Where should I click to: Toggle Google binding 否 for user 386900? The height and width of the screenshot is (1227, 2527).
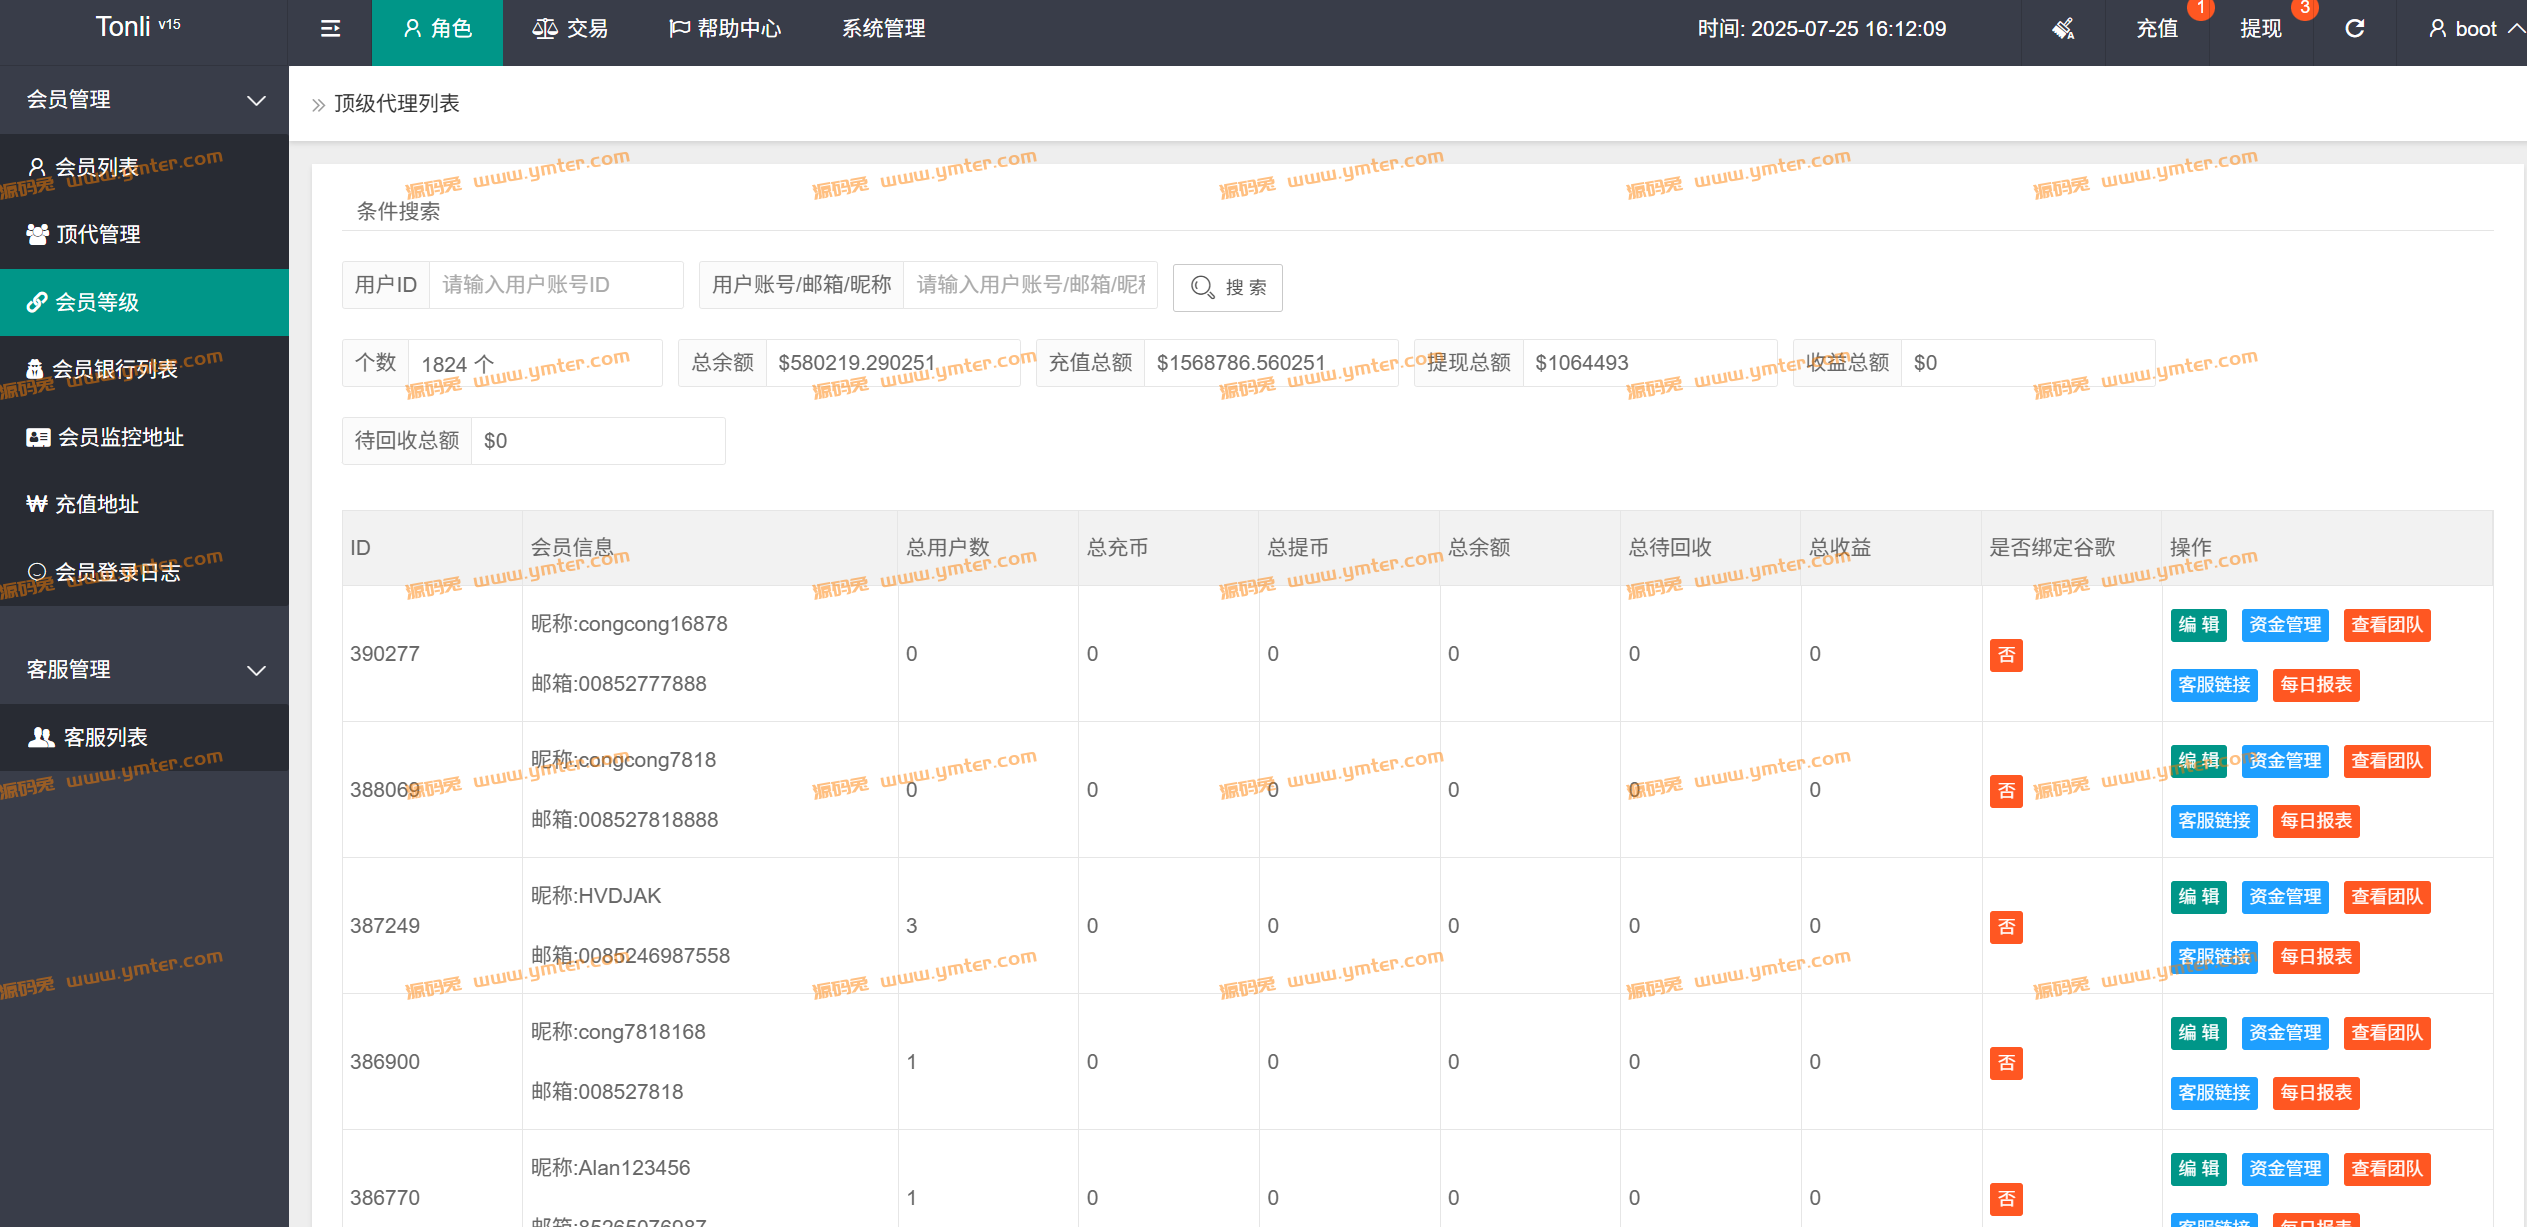2005,1063
